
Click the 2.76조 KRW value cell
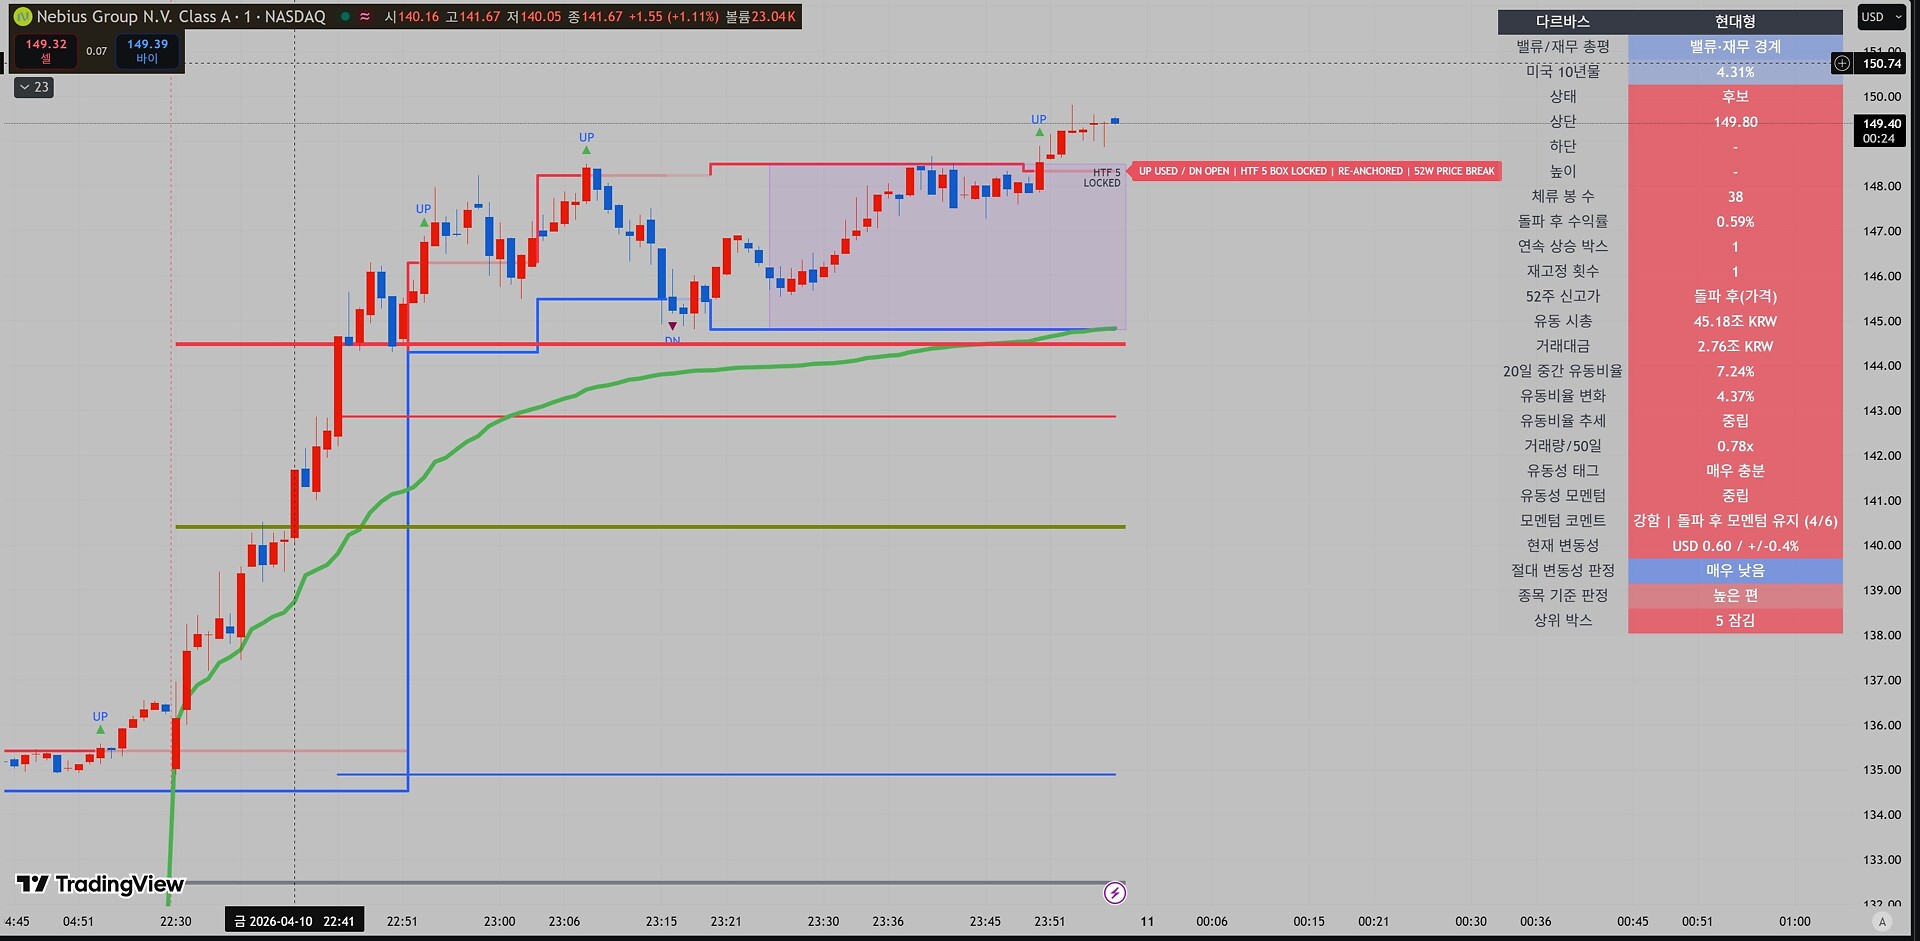pos(1735,346)
